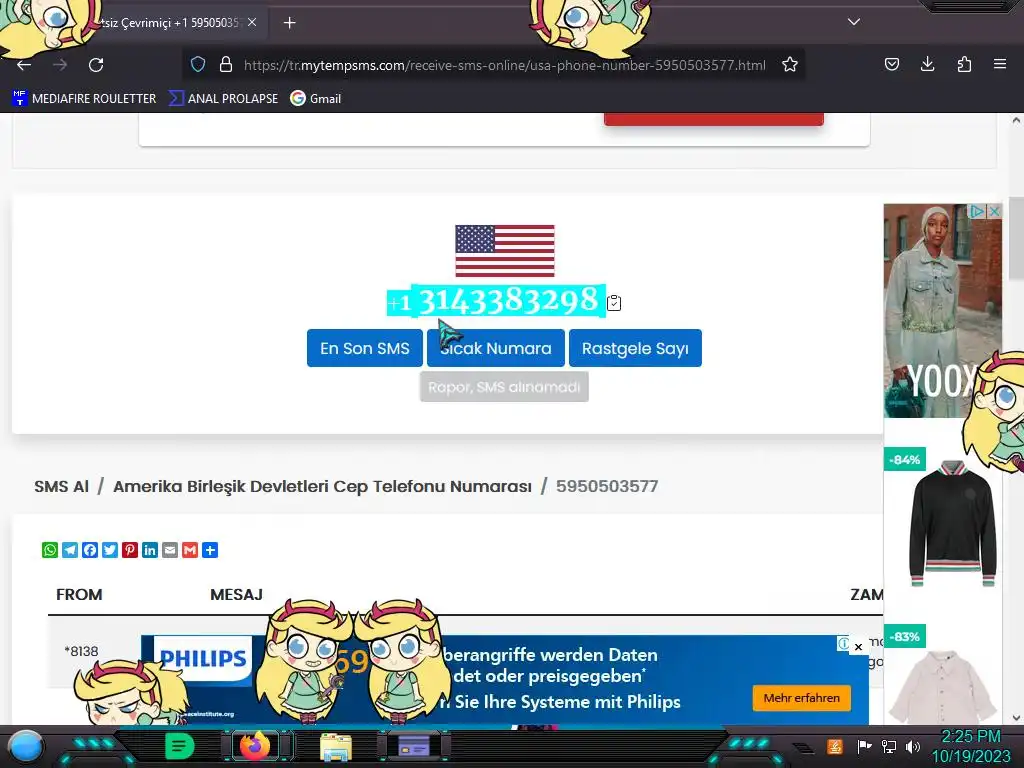Share via the LinkedIn icon
This screenshot has width=1024, height=768.
pos(150,550)
